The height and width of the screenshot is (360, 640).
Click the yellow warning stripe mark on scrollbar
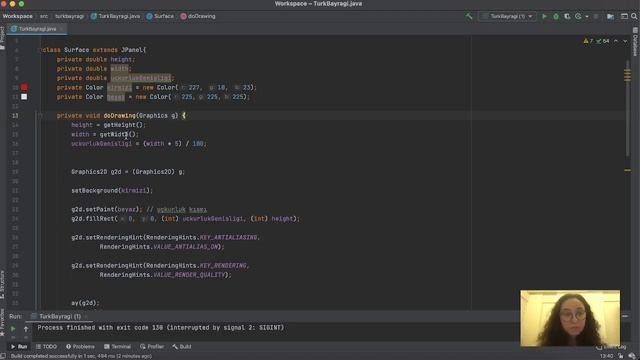pos(627,170)
